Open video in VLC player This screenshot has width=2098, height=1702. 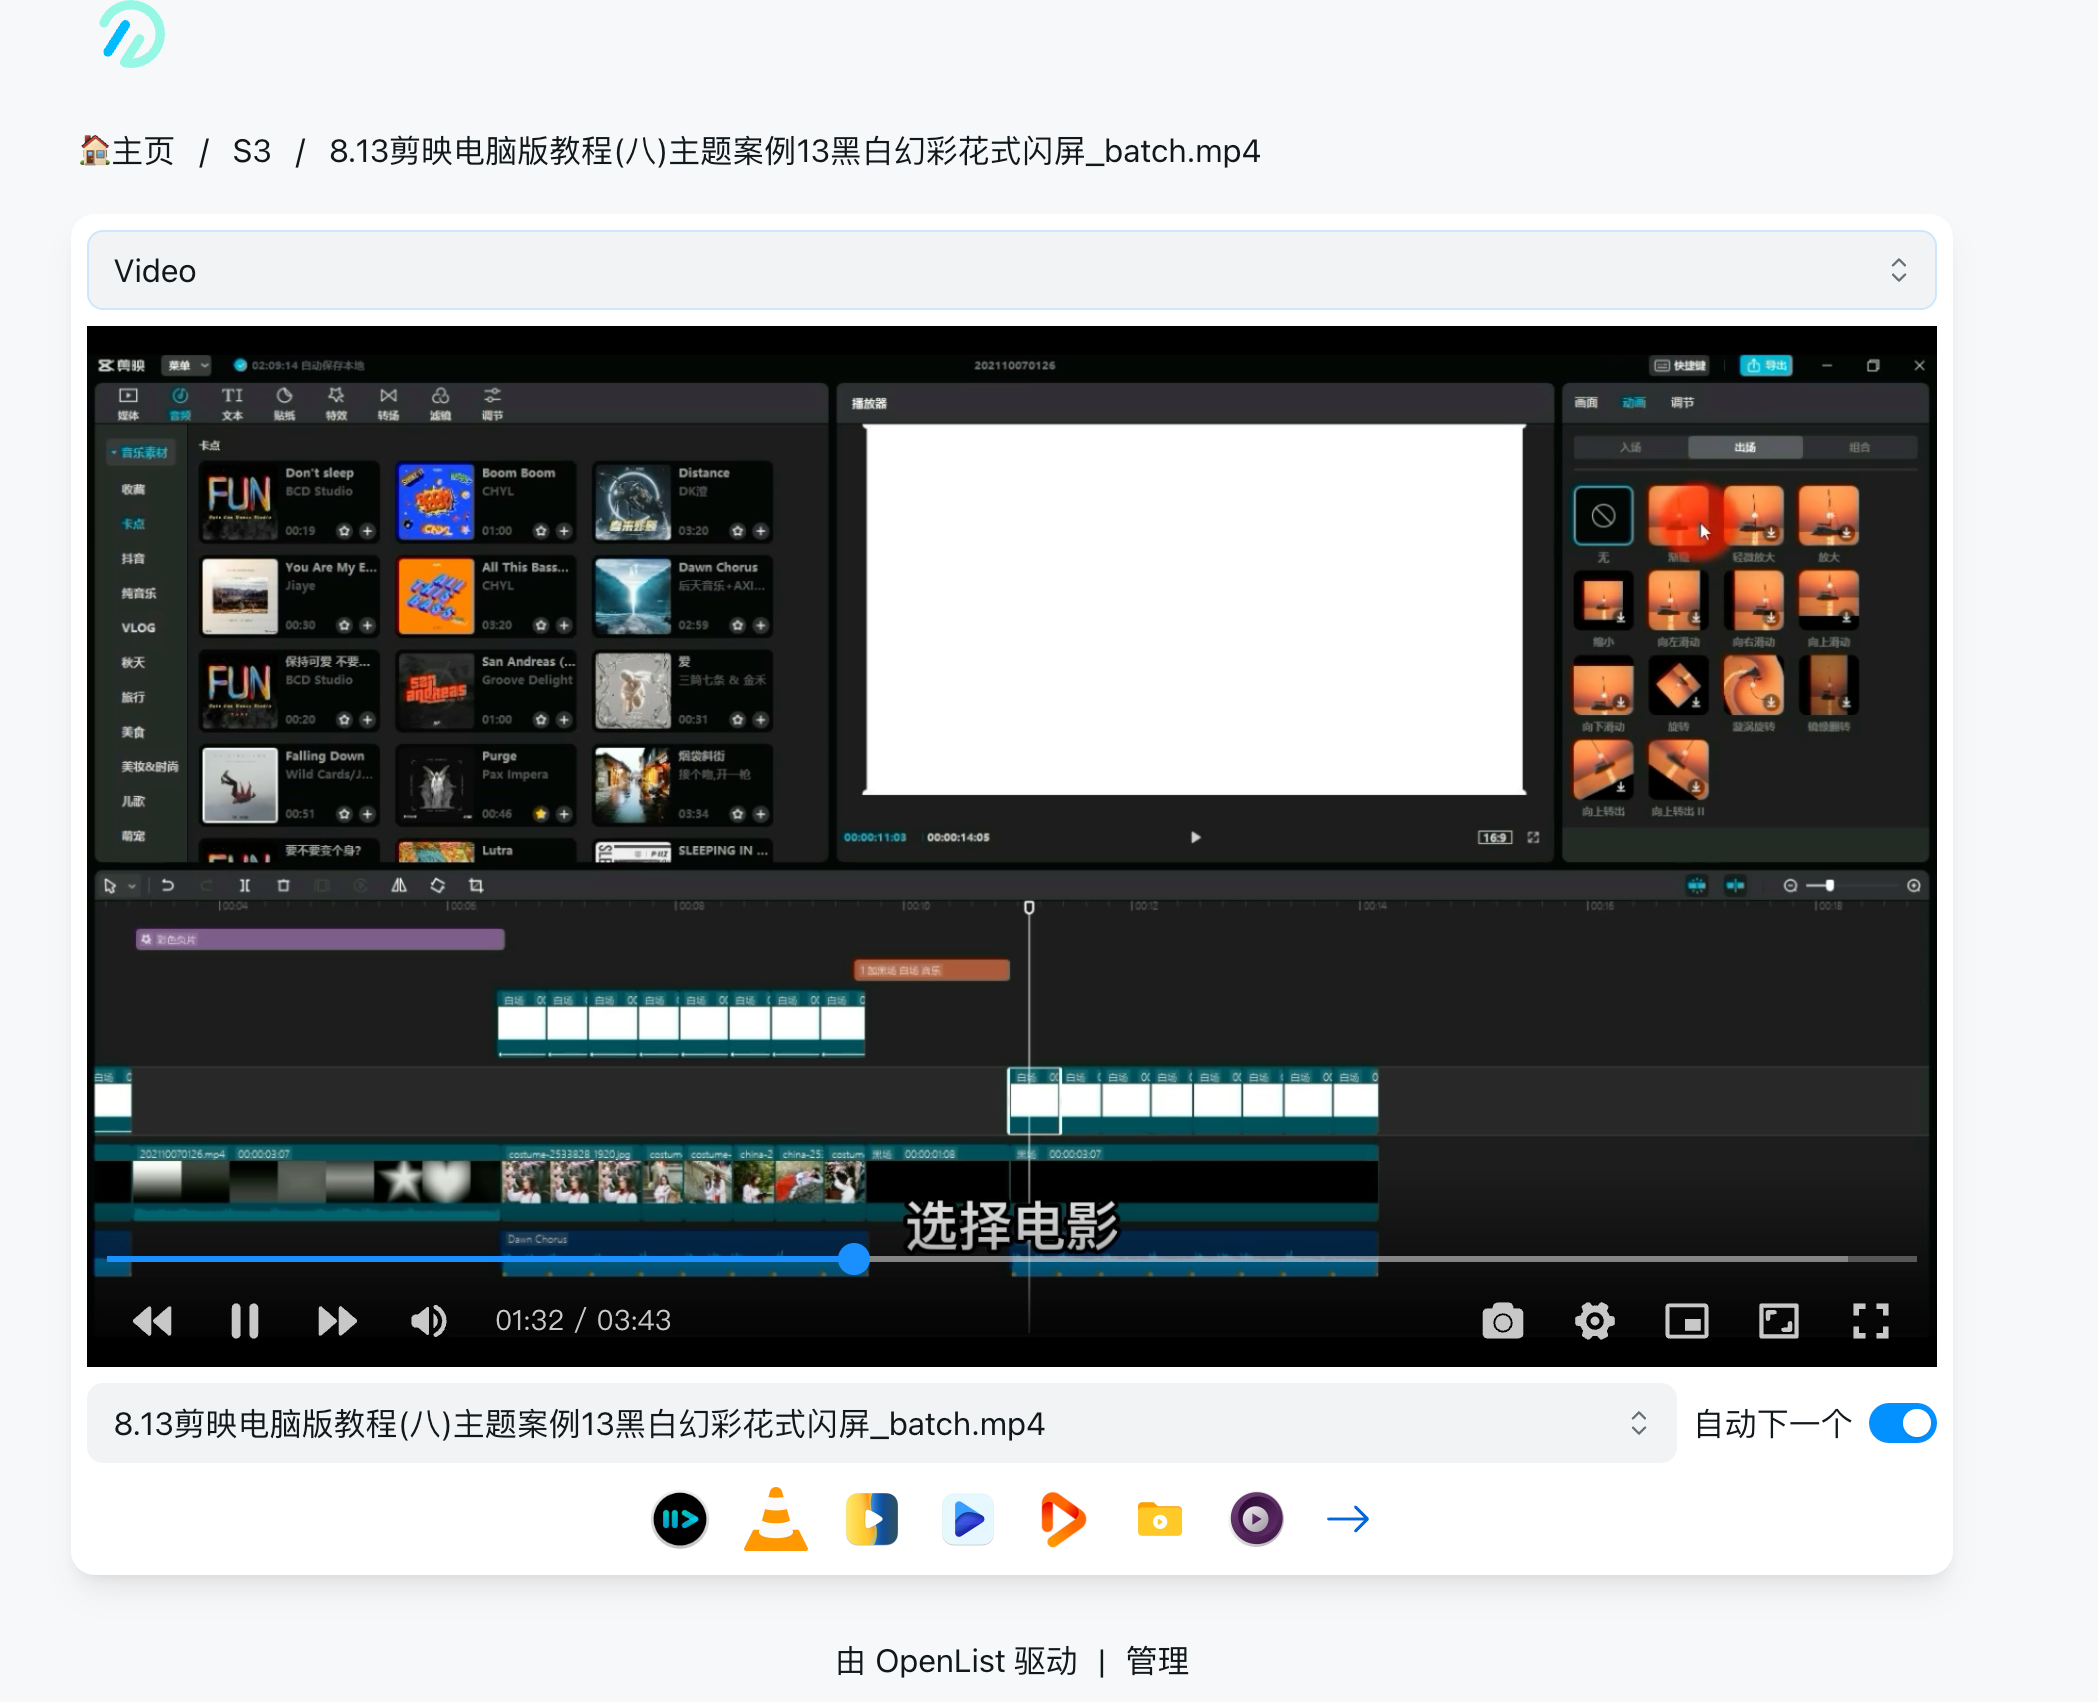(x=775, y=1519)
